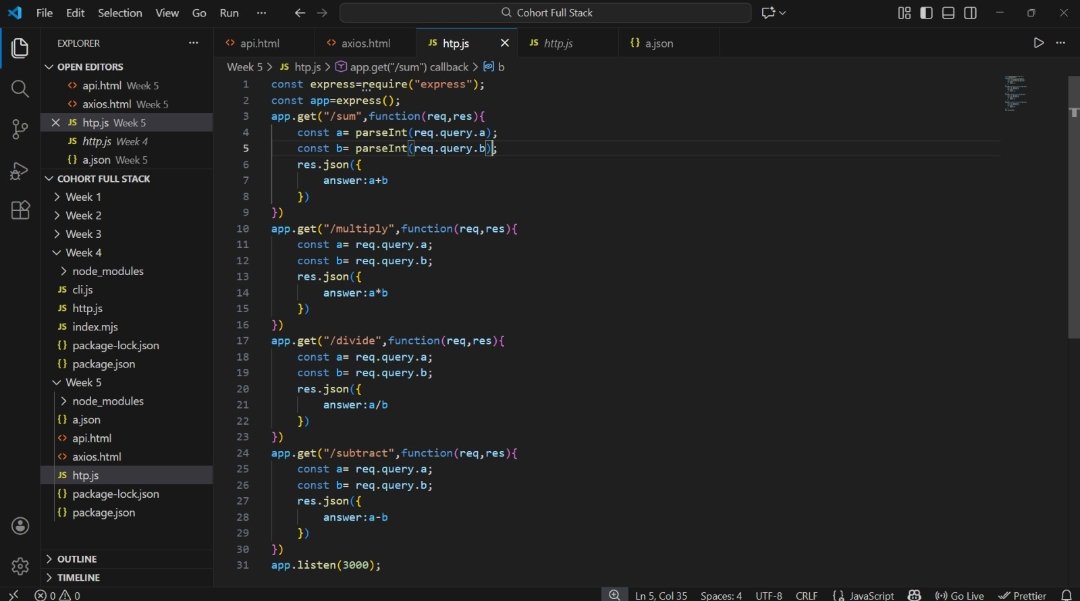Open the Run and Debug view

tap(20, 170)
